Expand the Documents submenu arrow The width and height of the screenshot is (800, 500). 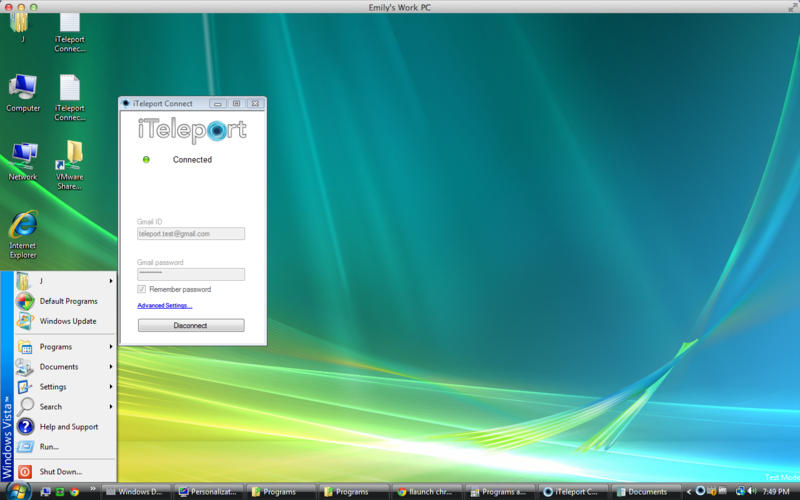(110, 367)
